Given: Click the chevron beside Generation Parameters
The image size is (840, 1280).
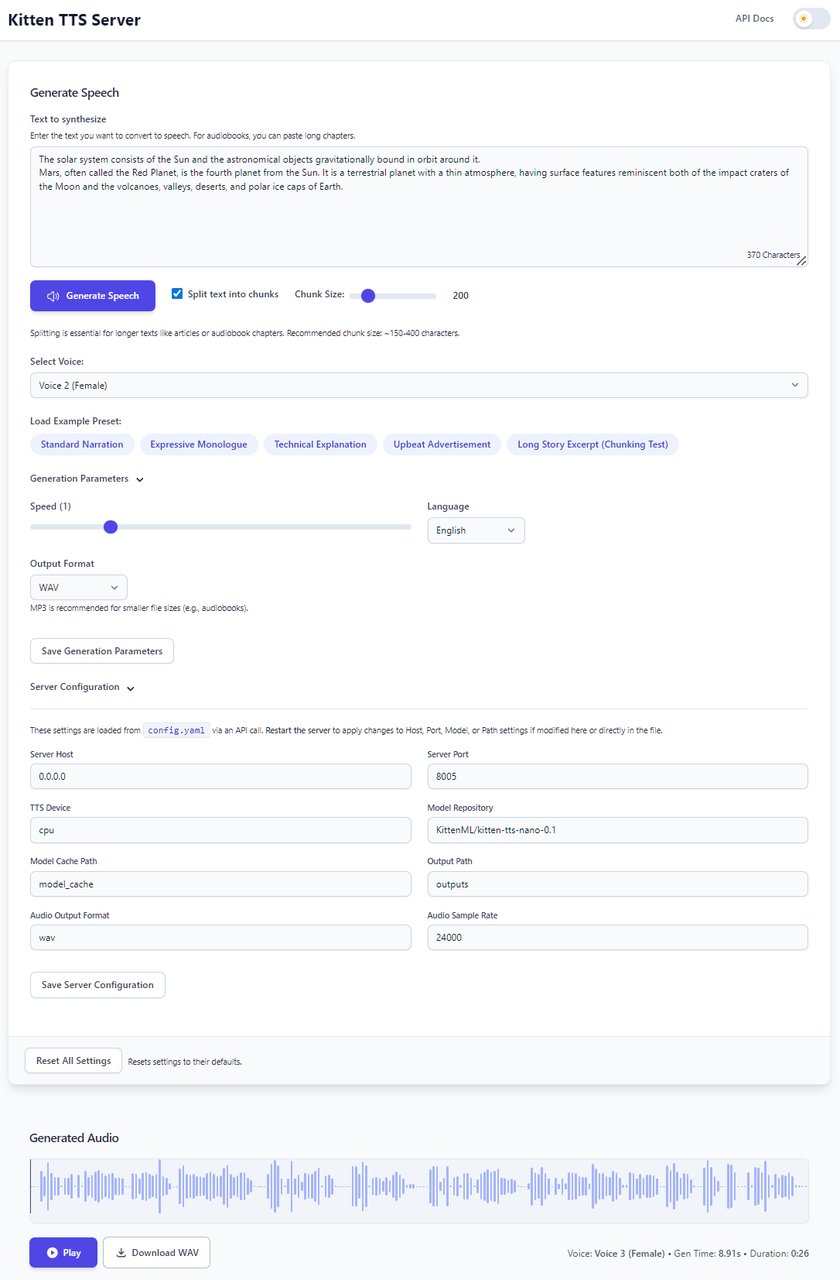Looking at the screenshot, I should pos(139,478).
